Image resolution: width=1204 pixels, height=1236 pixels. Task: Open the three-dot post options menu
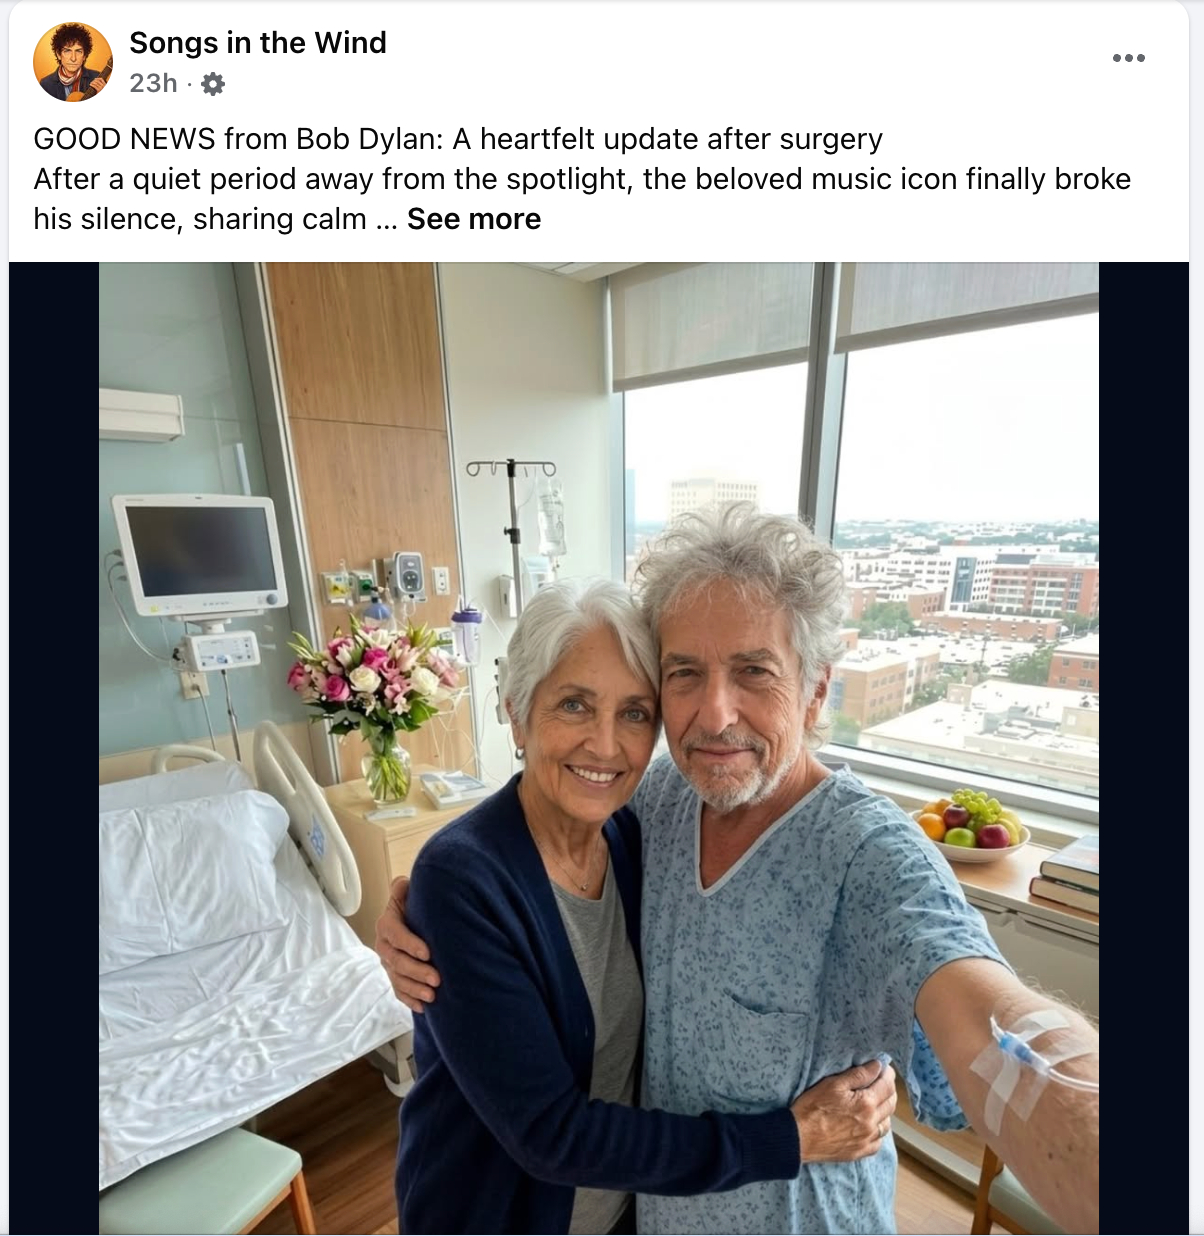1128,58
